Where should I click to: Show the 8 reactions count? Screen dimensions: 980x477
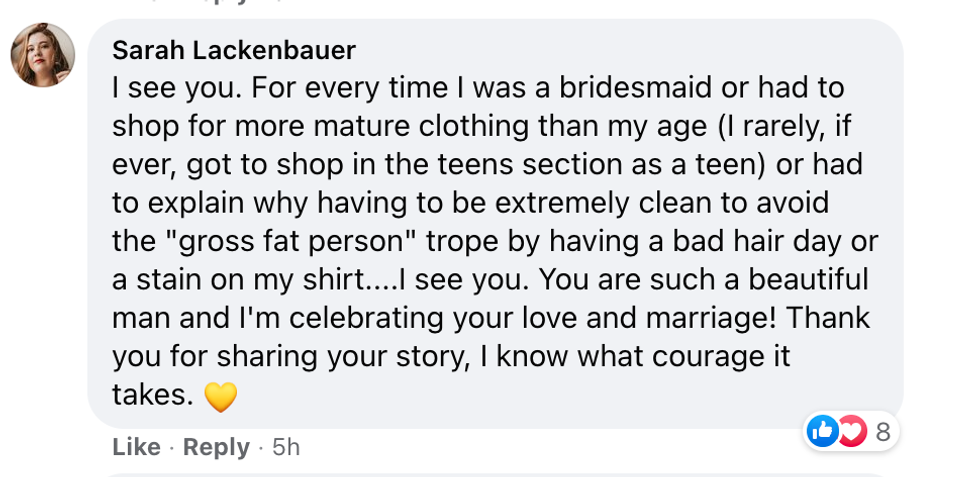coord(883,432)
